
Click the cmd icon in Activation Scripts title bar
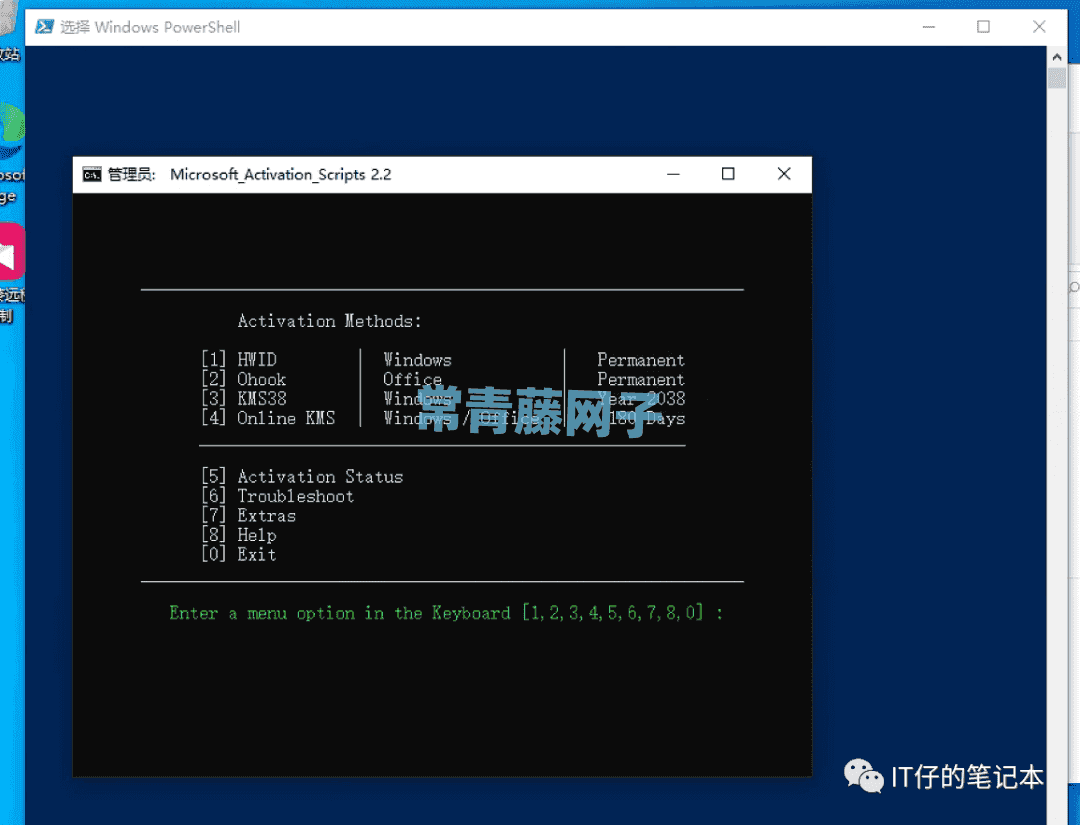click(x=92, y=175)
